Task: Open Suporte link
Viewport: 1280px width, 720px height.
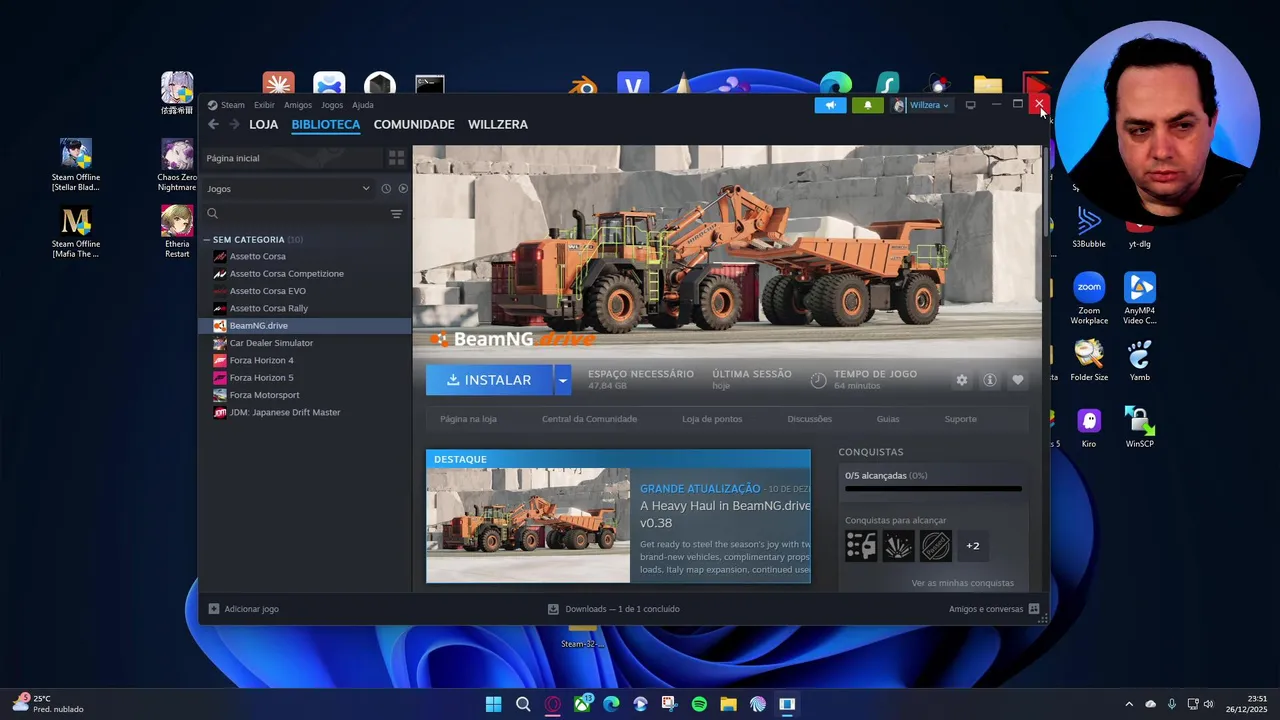Action: [x=961, y=419]
